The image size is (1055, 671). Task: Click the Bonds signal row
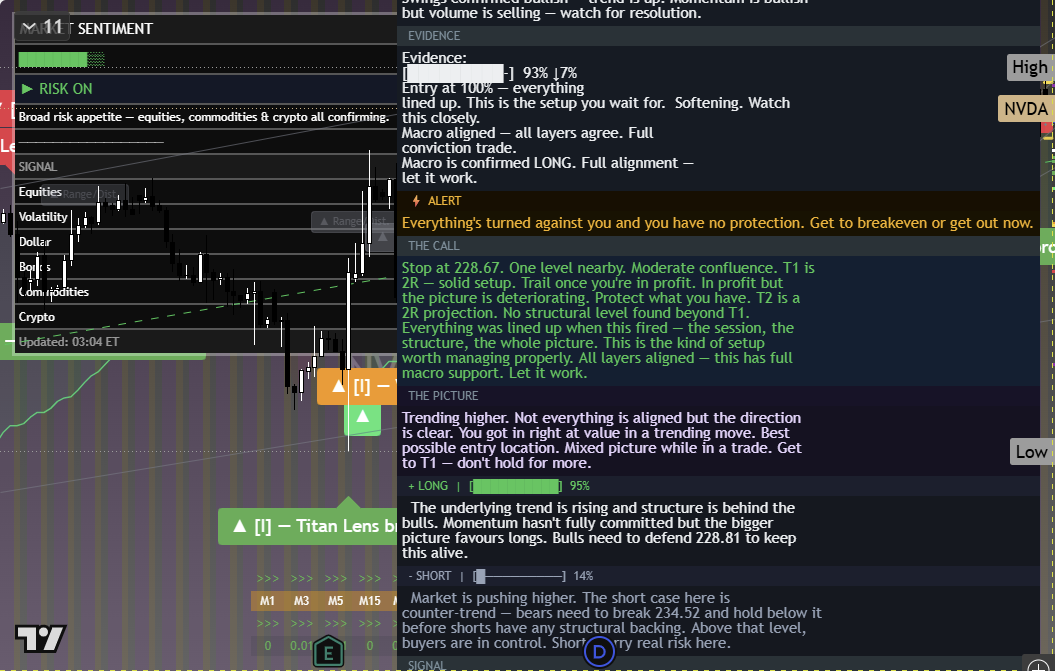(206, 267)
